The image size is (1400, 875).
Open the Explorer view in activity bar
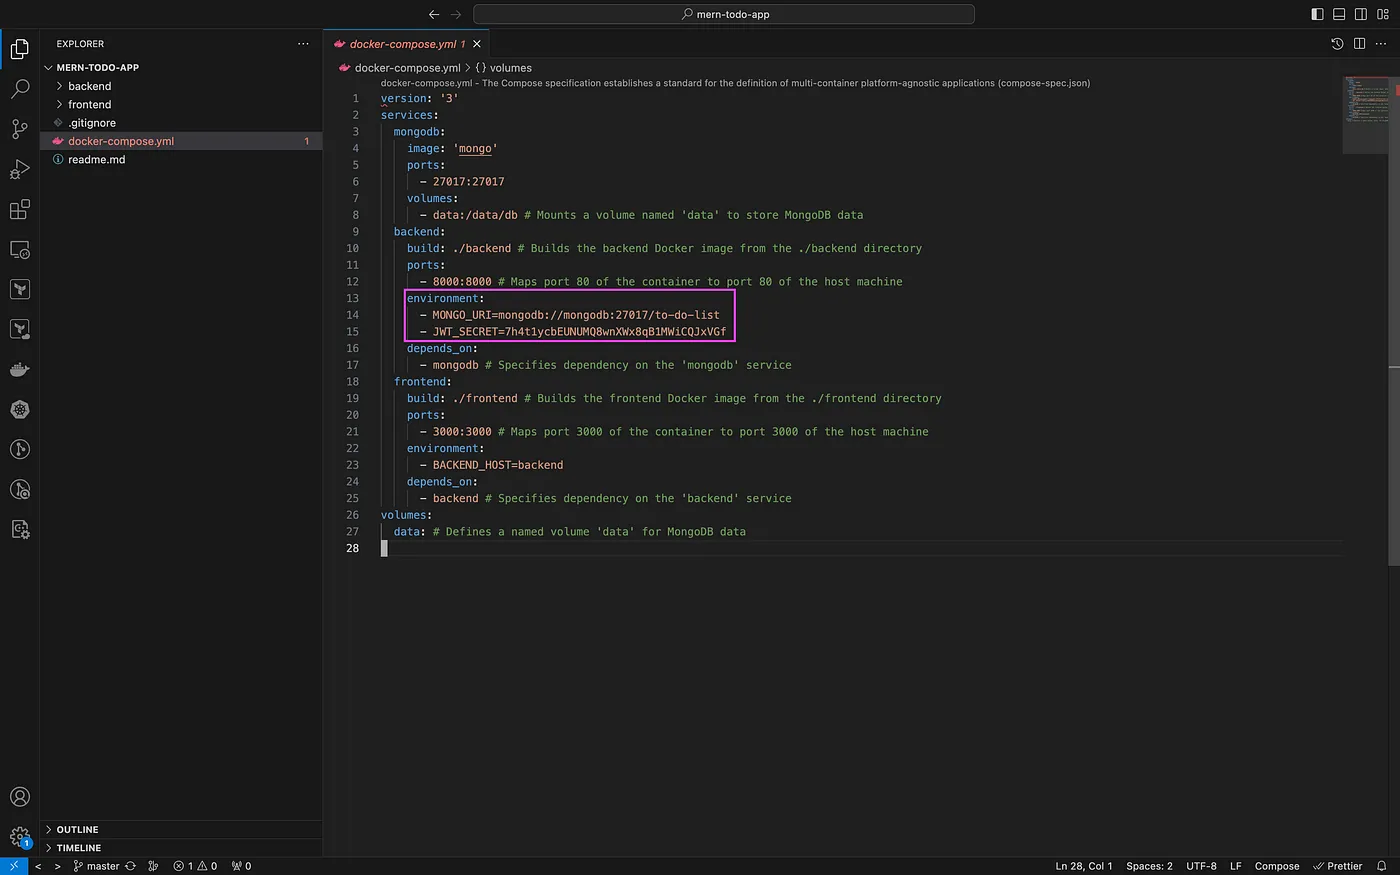click(x=19, y=48)
